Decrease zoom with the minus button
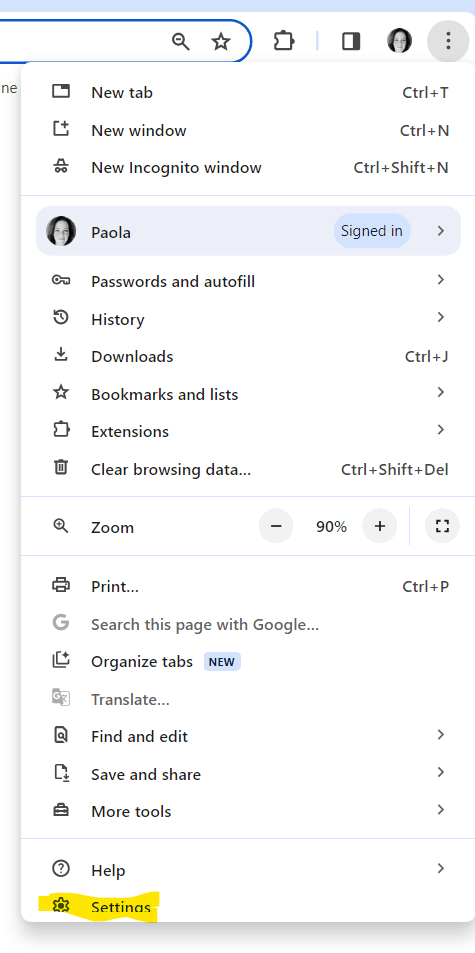475x953 pixels. pyautogui.click(x=276, y=526)
